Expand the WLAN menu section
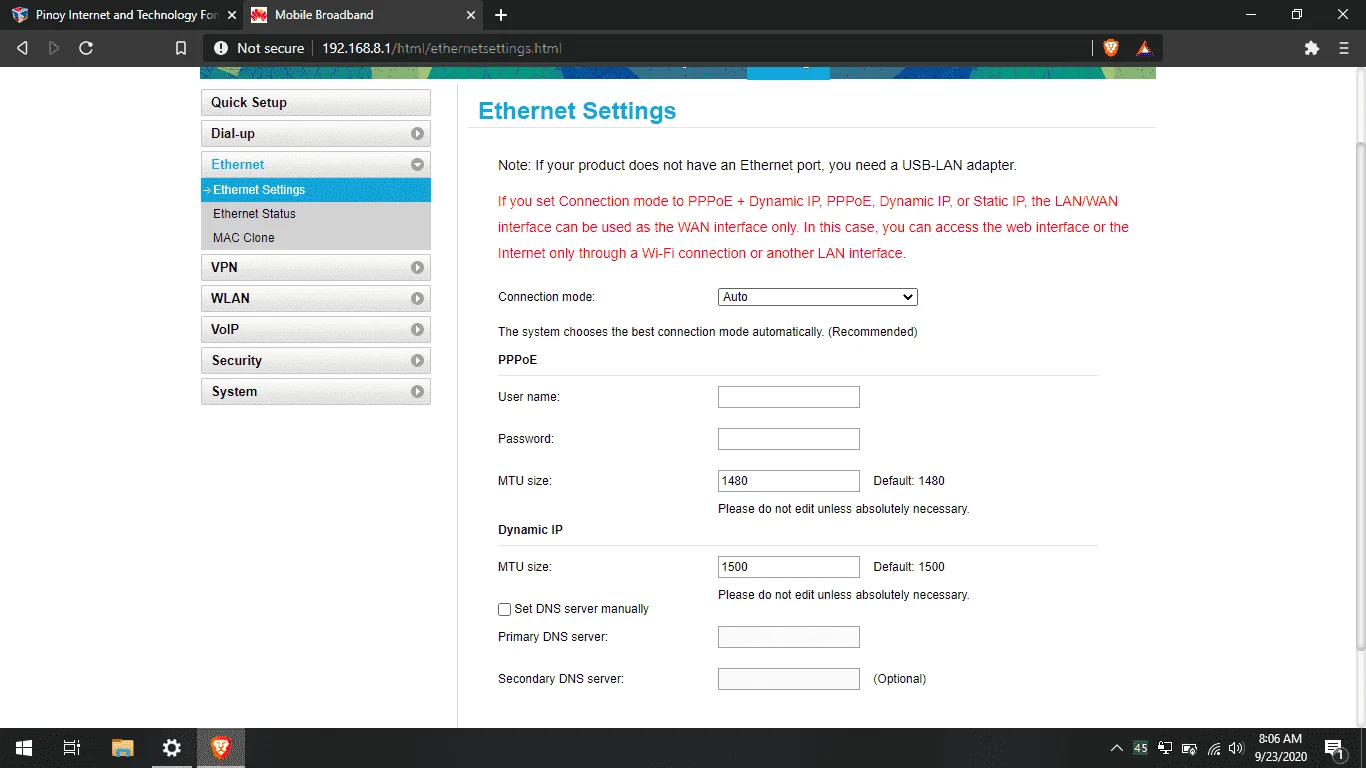The image size is (1366, 768). tap(316, 298)
